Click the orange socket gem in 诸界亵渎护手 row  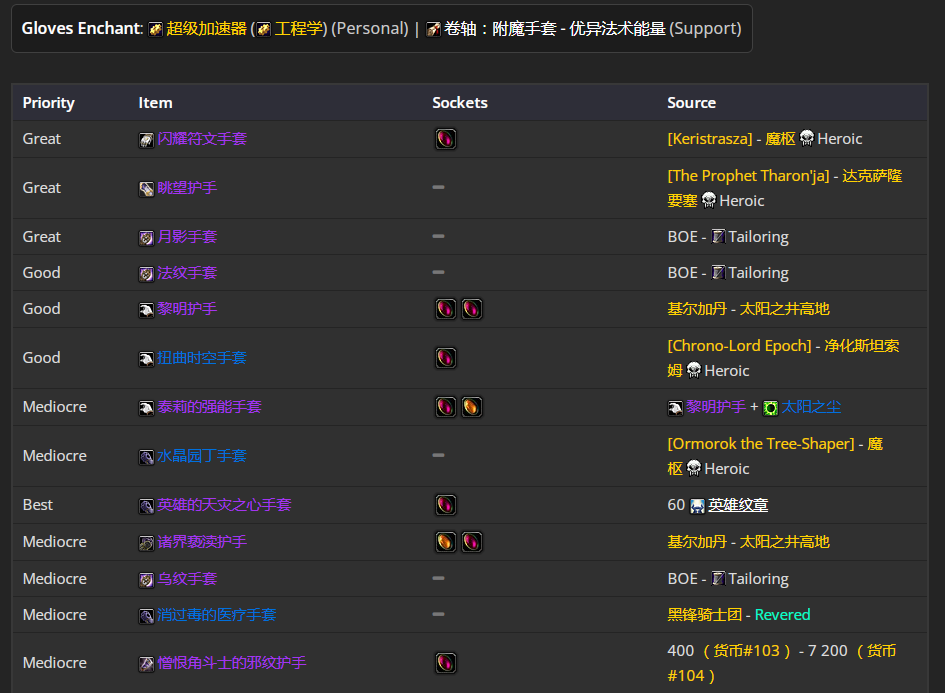click(446, 542)
